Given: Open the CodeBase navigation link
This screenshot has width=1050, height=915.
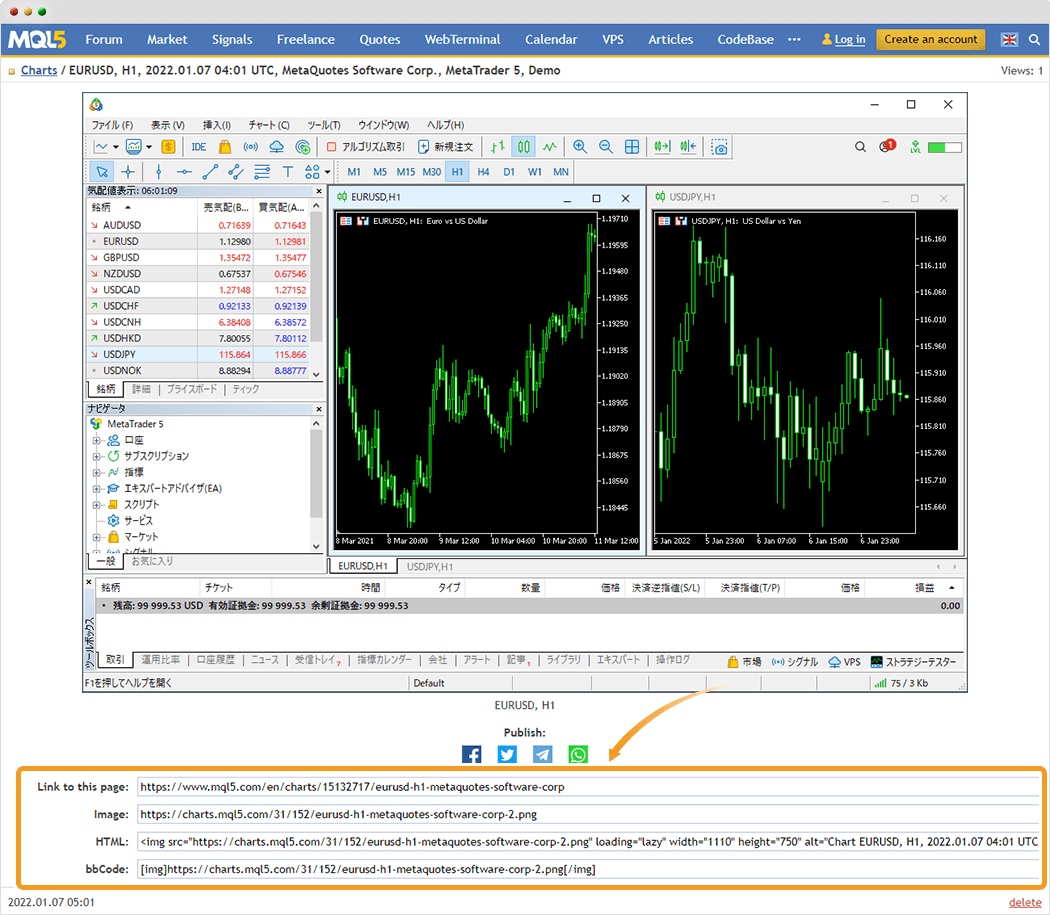Looking at the screenshot, I should click(x=745, y=40).
